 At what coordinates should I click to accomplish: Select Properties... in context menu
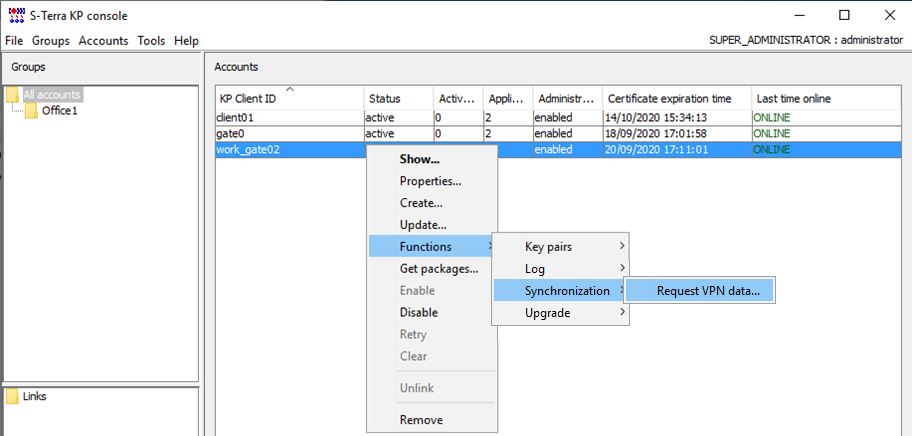click(x=431, y=181)
